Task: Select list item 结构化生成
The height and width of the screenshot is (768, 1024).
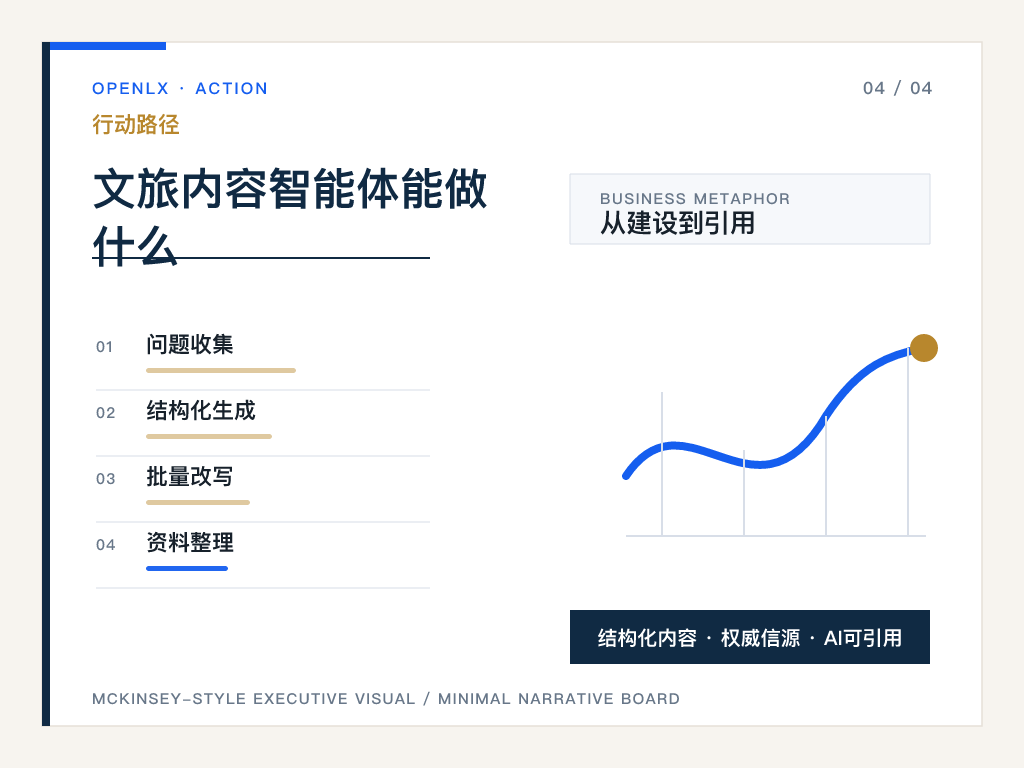Action: pos(200,411)
